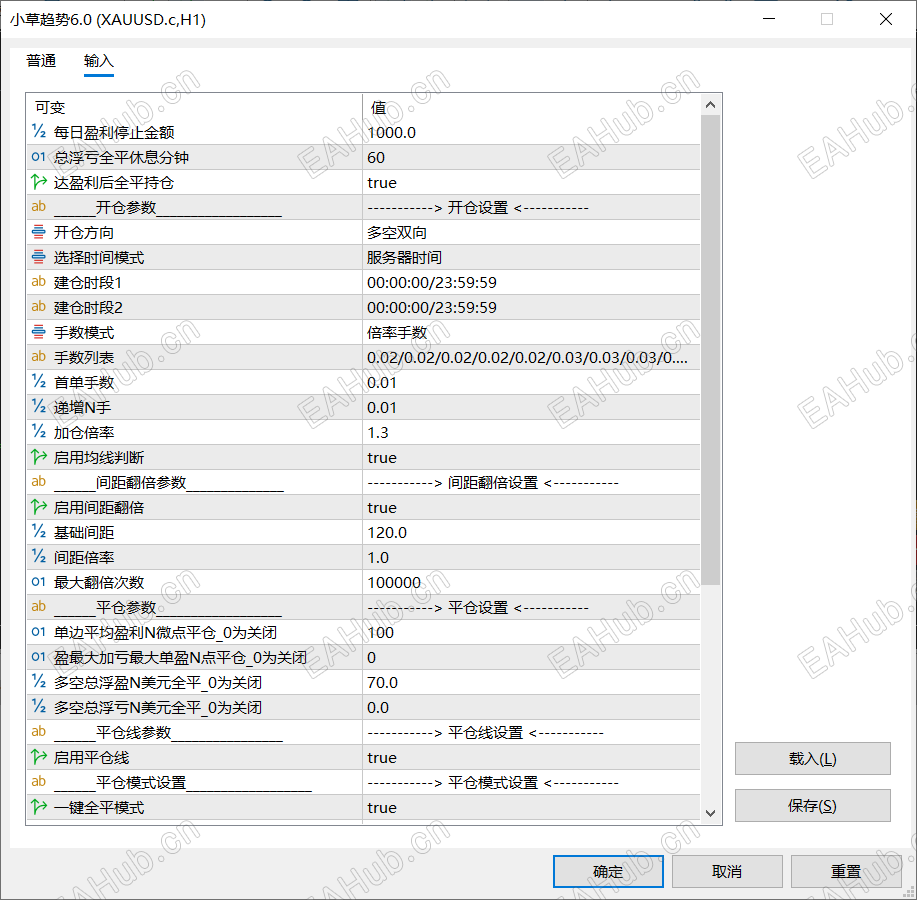This screenshot has height=900, width=917.
Task: Toggle the 启用间距翻倍 true value
Action: click(531, 508)
